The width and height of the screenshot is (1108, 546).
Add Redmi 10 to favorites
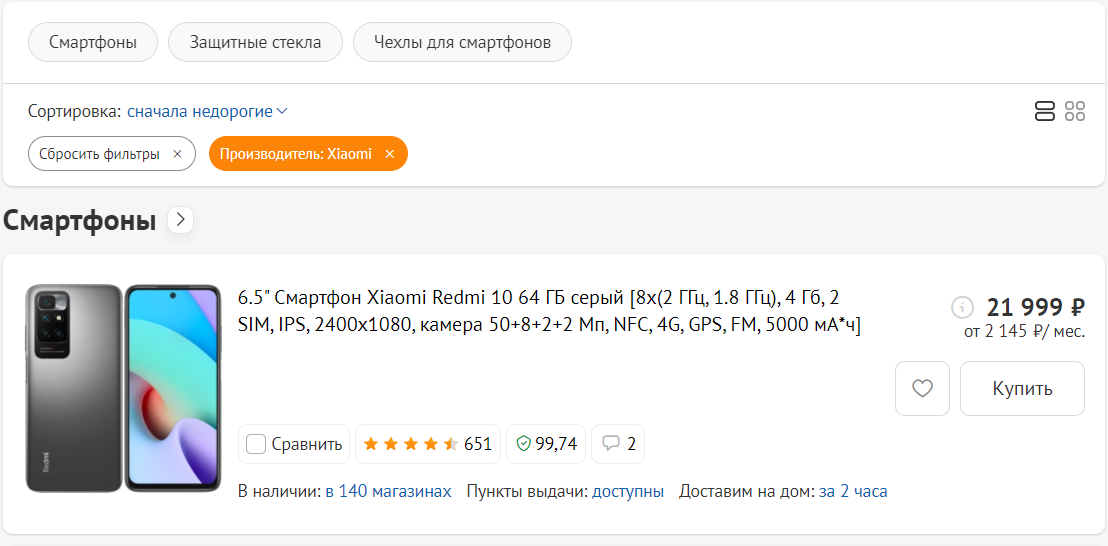pyautogui.click(x=922, y=388)
